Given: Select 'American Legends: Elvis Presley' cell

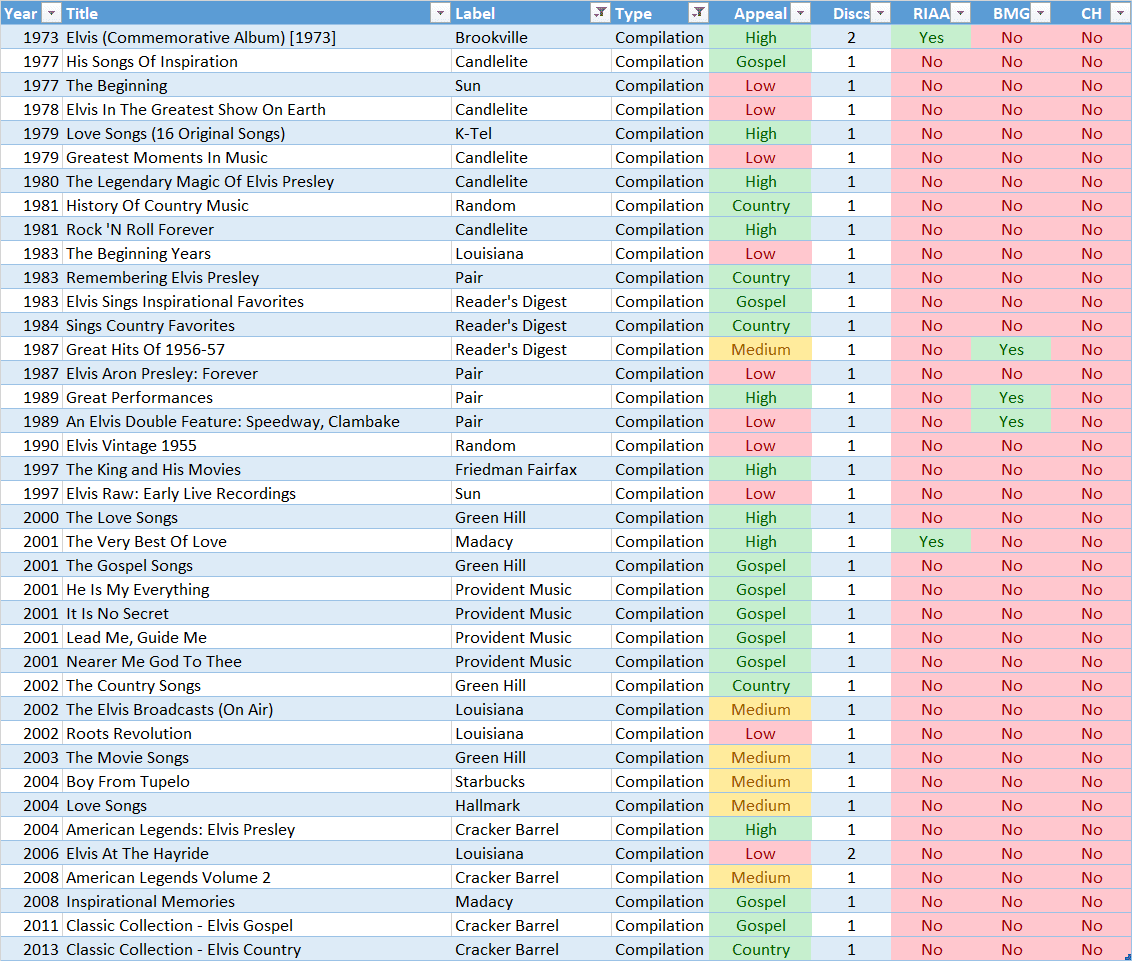Looking at the screenshot, I should [256, 830].
